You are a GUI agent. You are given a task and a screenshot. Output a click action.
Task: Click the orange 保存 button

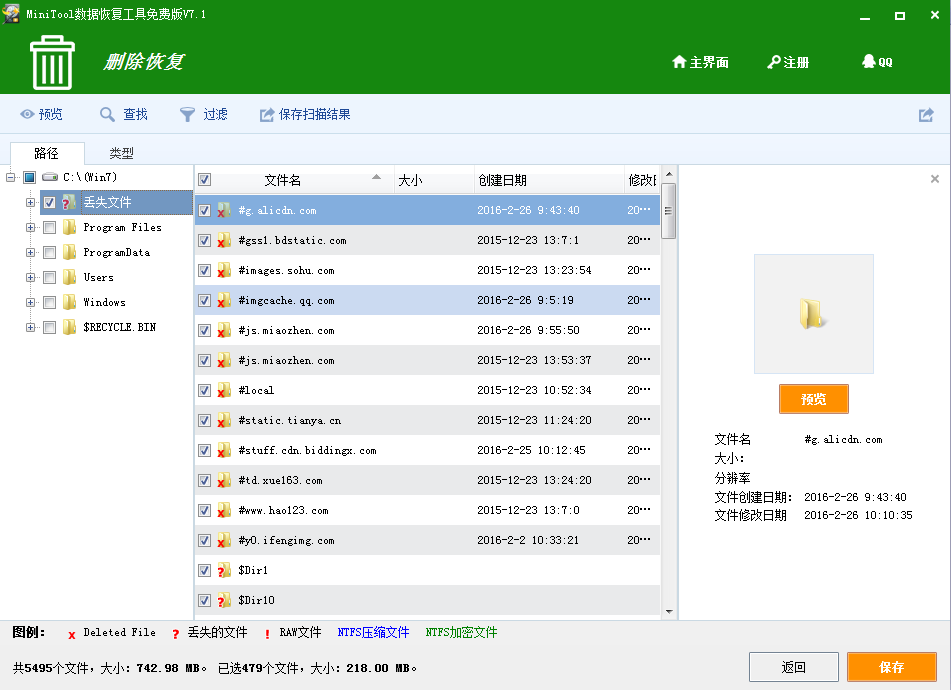(892, 667)
